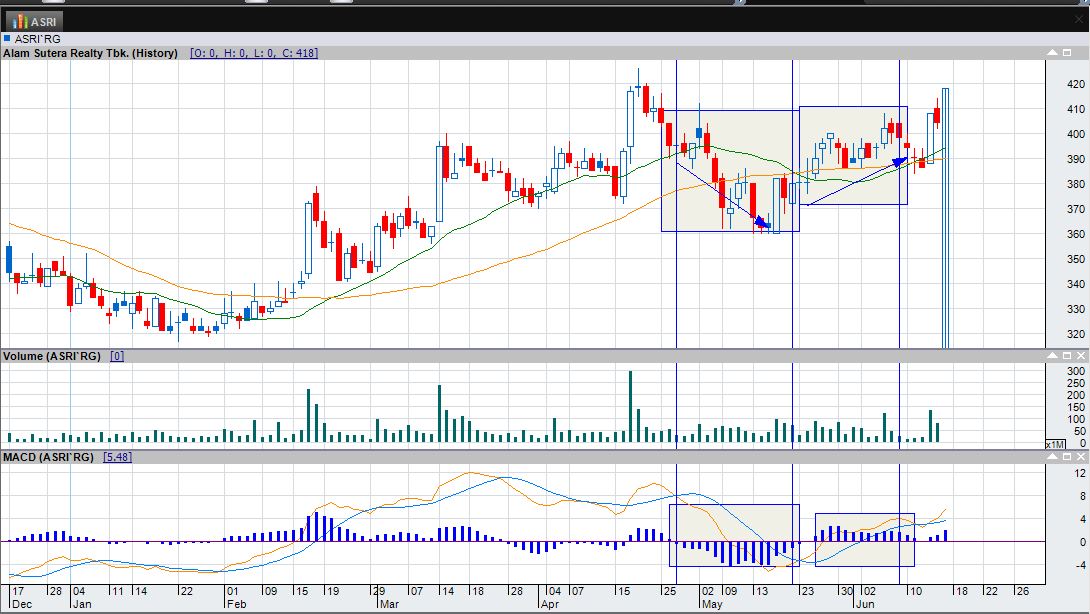Click the 12 MACD axis label
1090x614 pixels.
point(1080,474)
